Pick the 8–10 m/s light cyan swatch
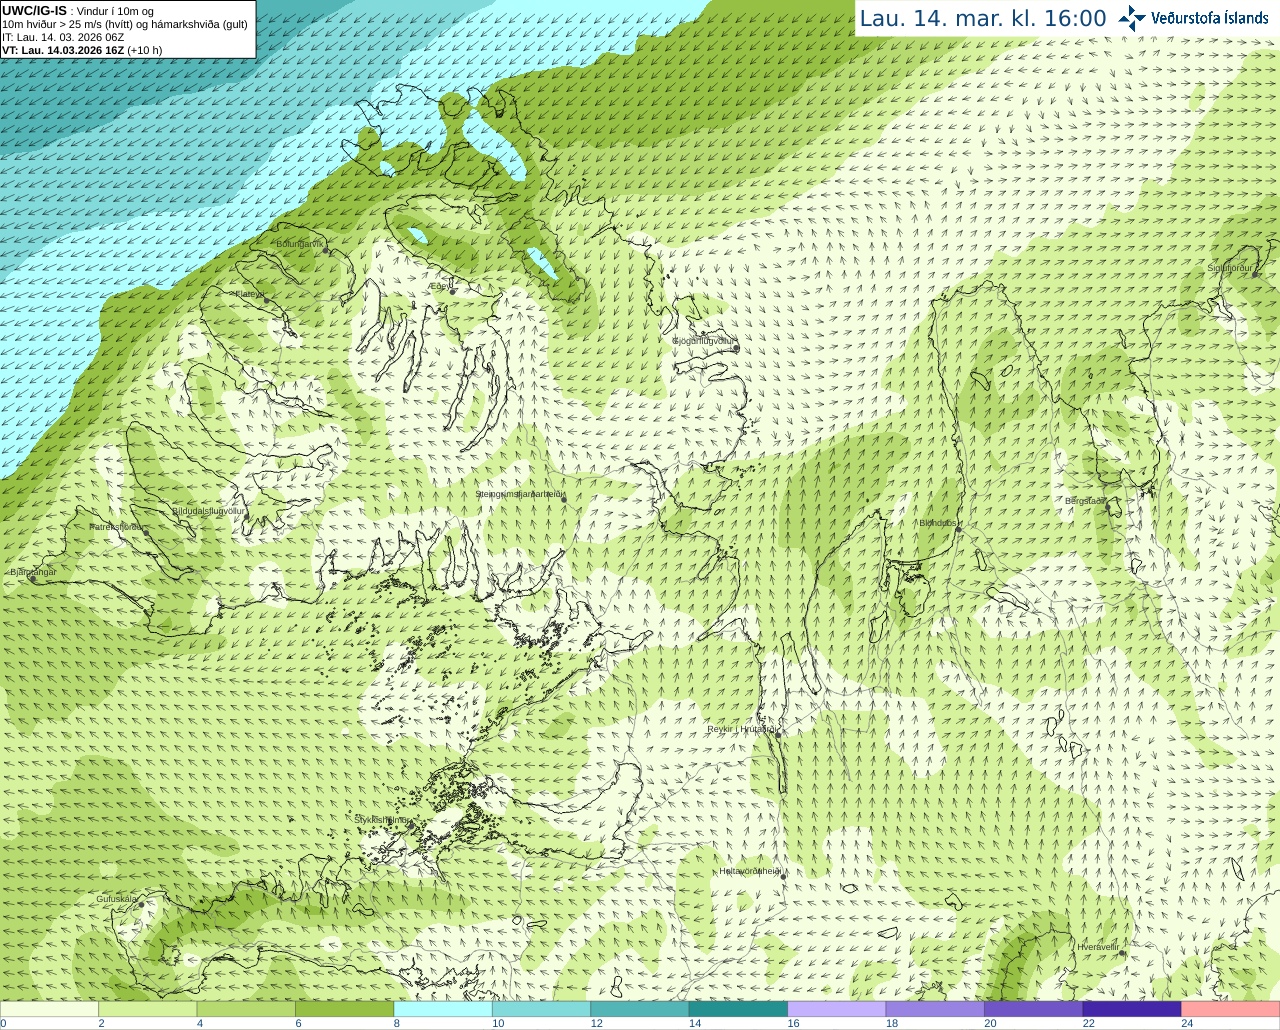The height and width of the screenshot is (1030, 1280). [x=443, y=1009]
